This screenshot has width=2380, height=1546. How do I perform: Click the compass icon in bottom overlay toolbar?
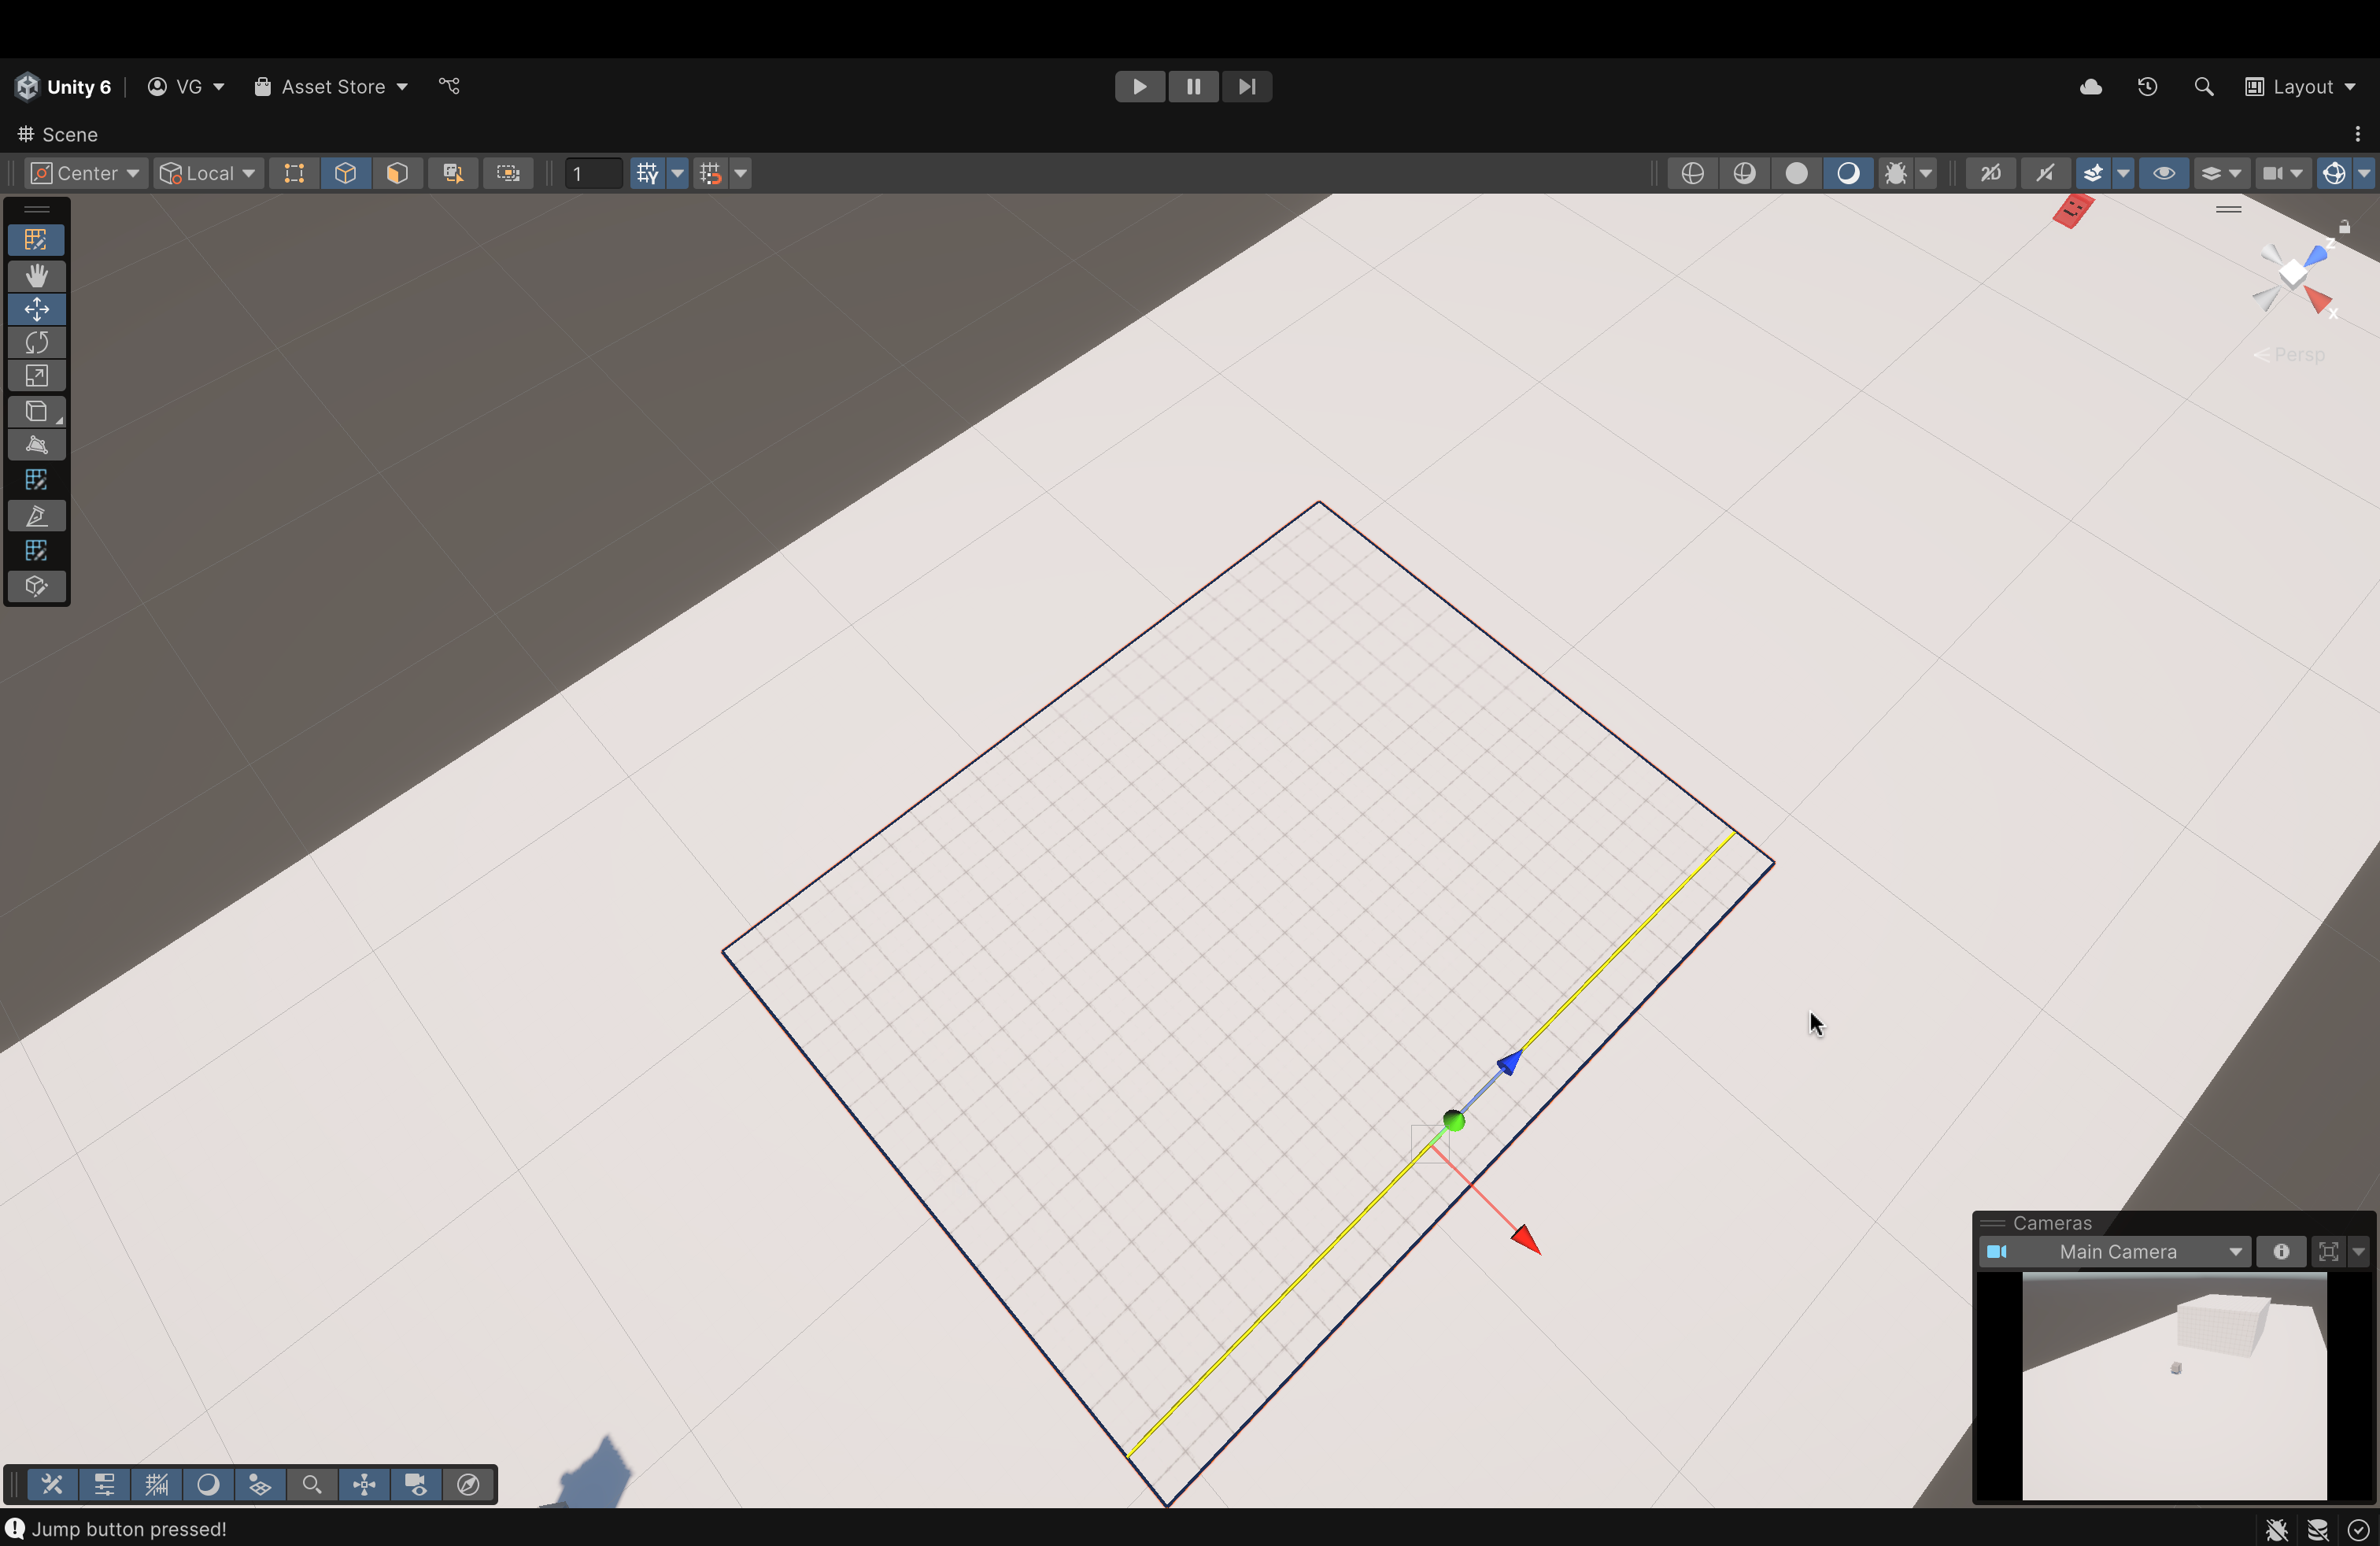click(x=468, y=1485)
